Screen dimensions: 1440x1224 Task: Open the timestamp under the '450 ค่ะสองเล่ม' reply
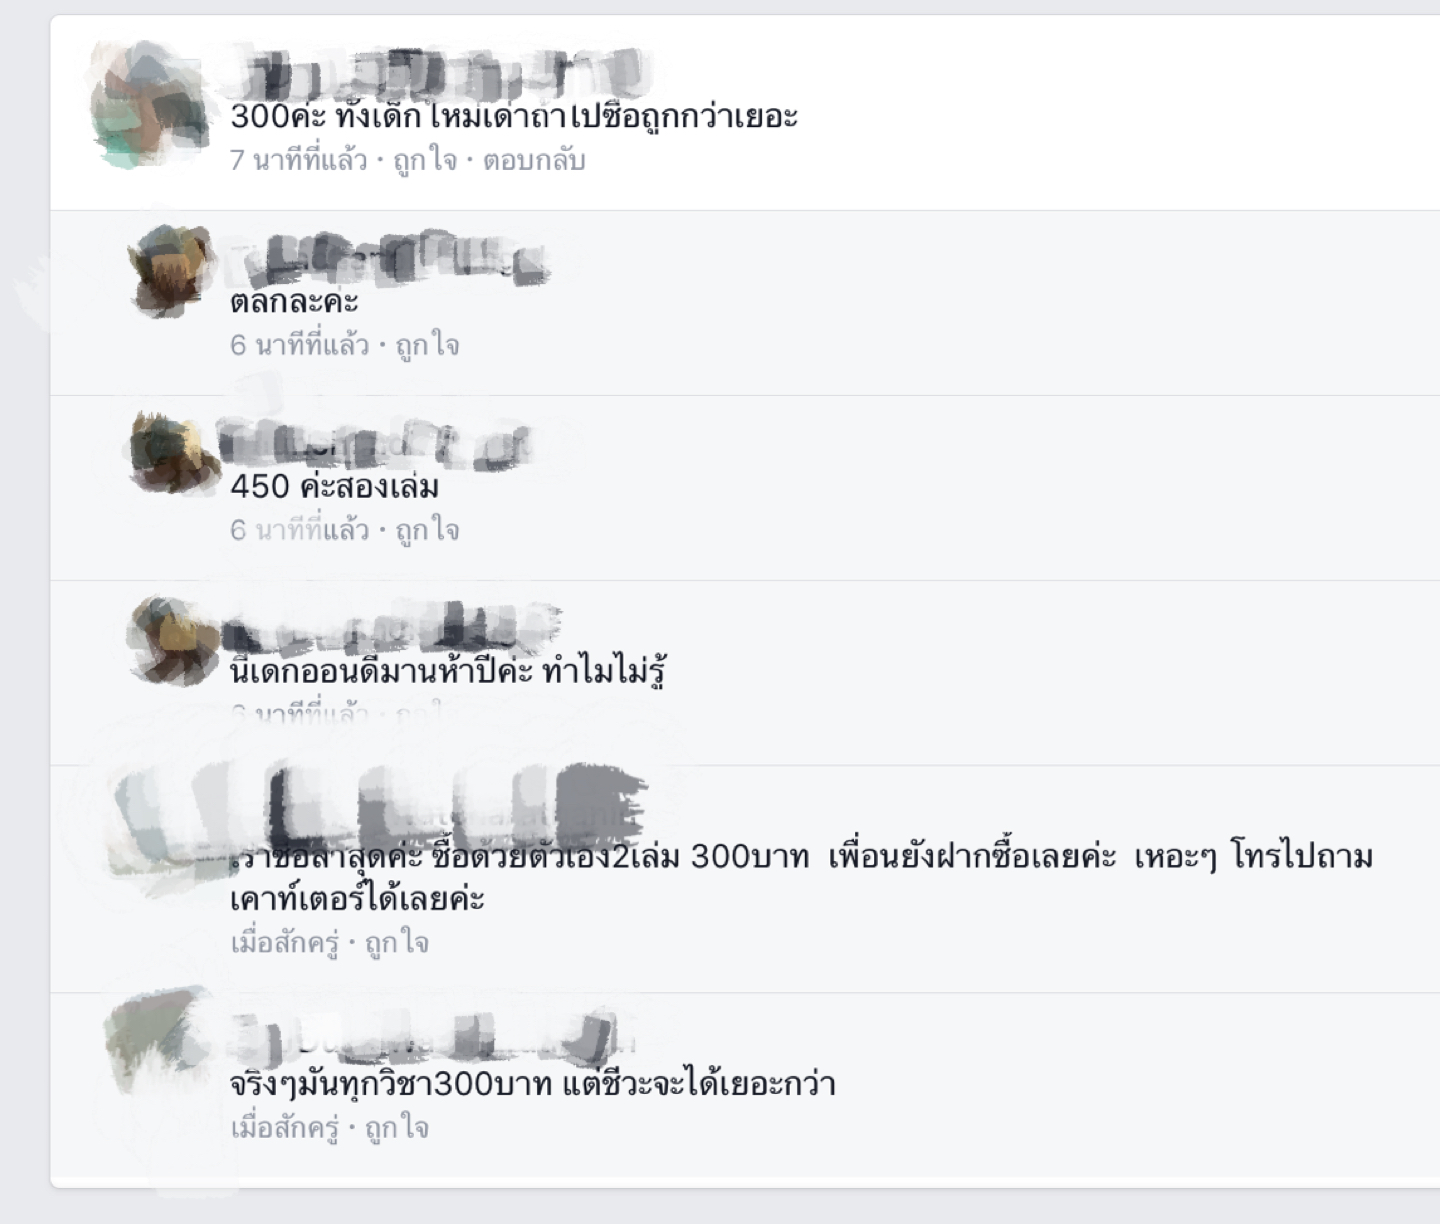(x=299, y=530)
